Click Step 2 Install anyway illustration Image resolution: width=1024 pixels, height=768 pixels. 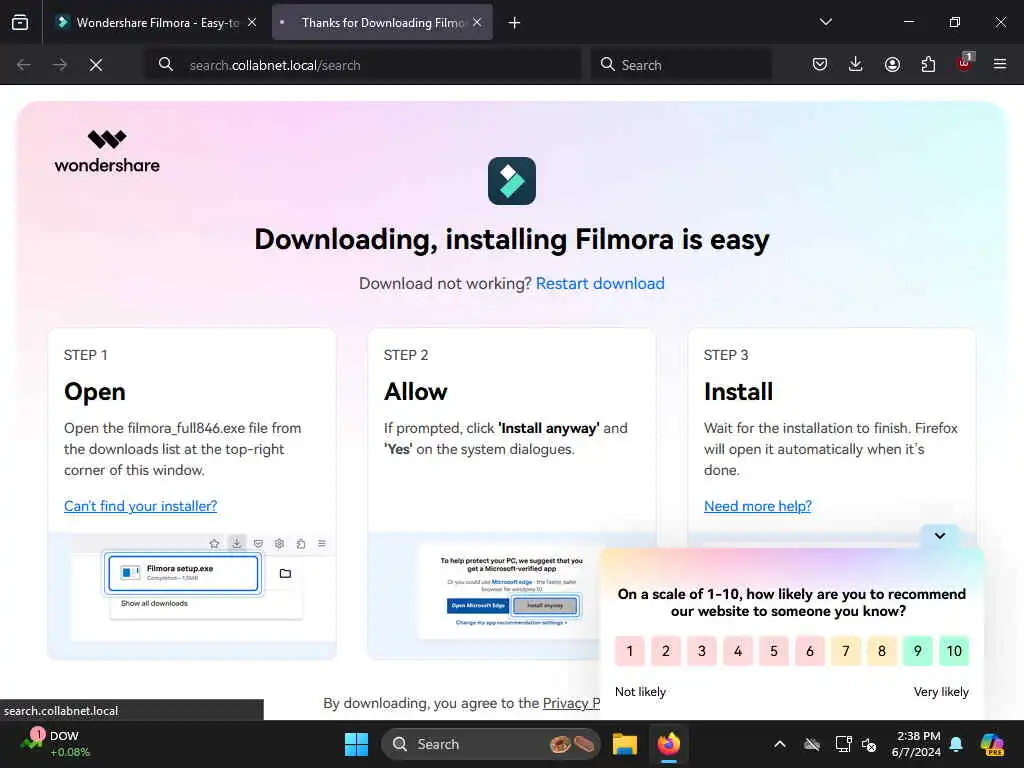pyautogui.click(x=545, y=605)
